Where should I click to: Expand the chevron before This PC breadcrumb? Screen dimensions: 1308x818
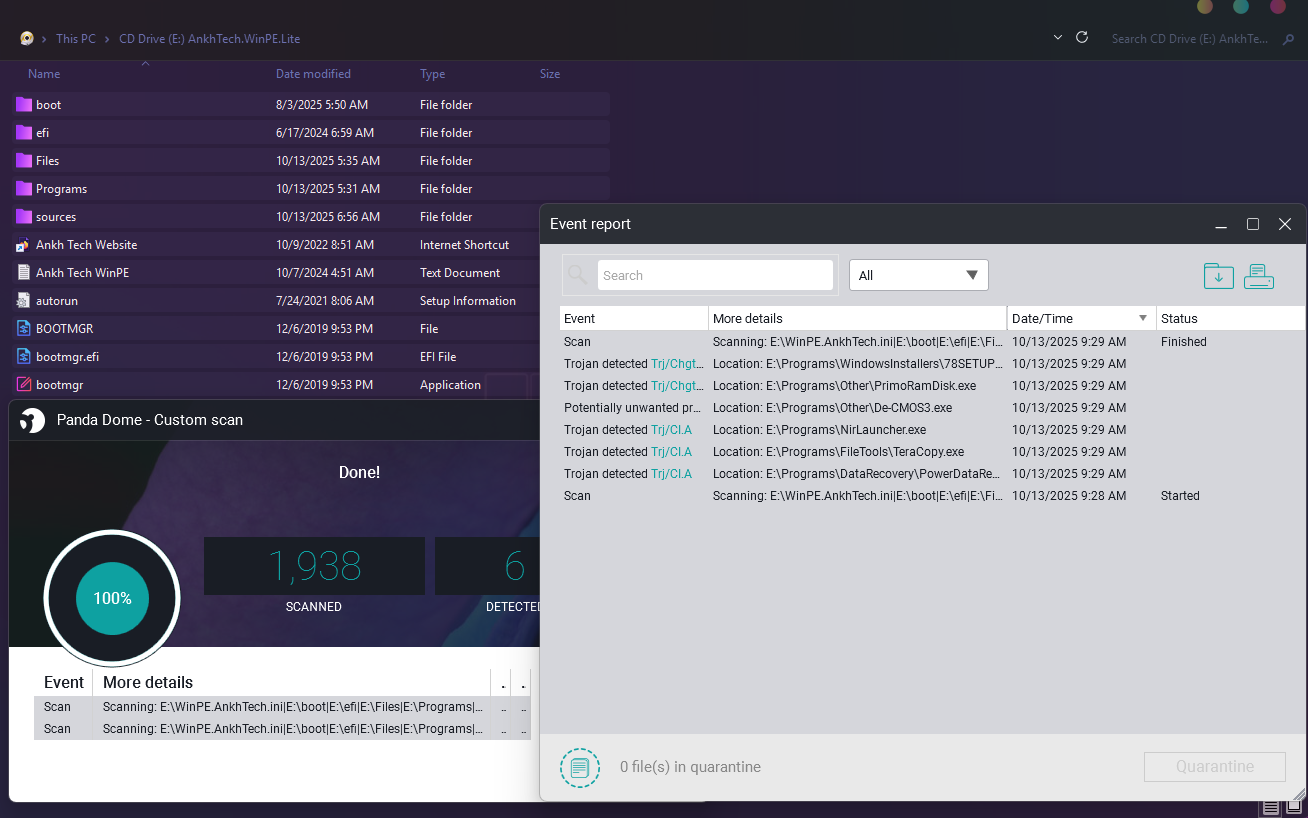click(x=46, y=39)
